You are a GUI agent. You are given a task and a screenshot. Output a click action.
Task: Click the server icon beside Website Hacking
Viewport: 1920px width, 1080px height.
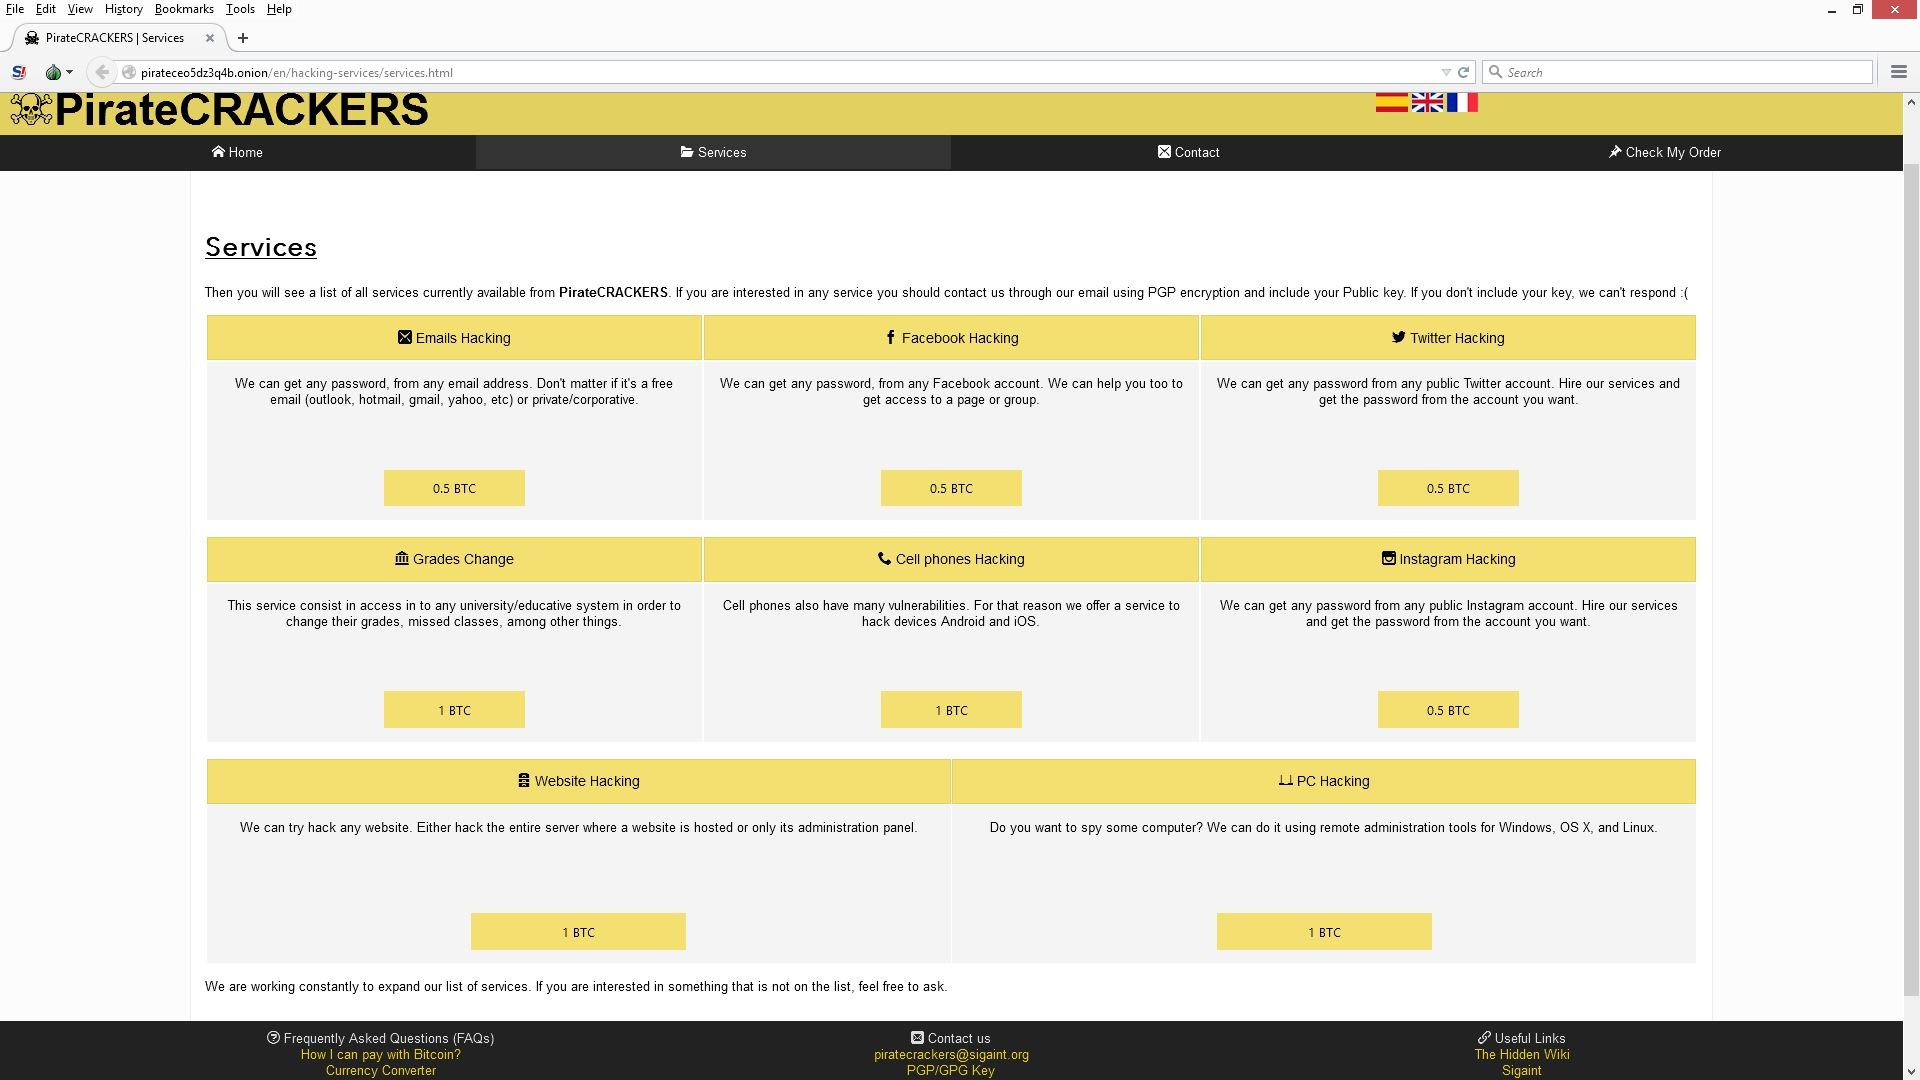point(523,780)
